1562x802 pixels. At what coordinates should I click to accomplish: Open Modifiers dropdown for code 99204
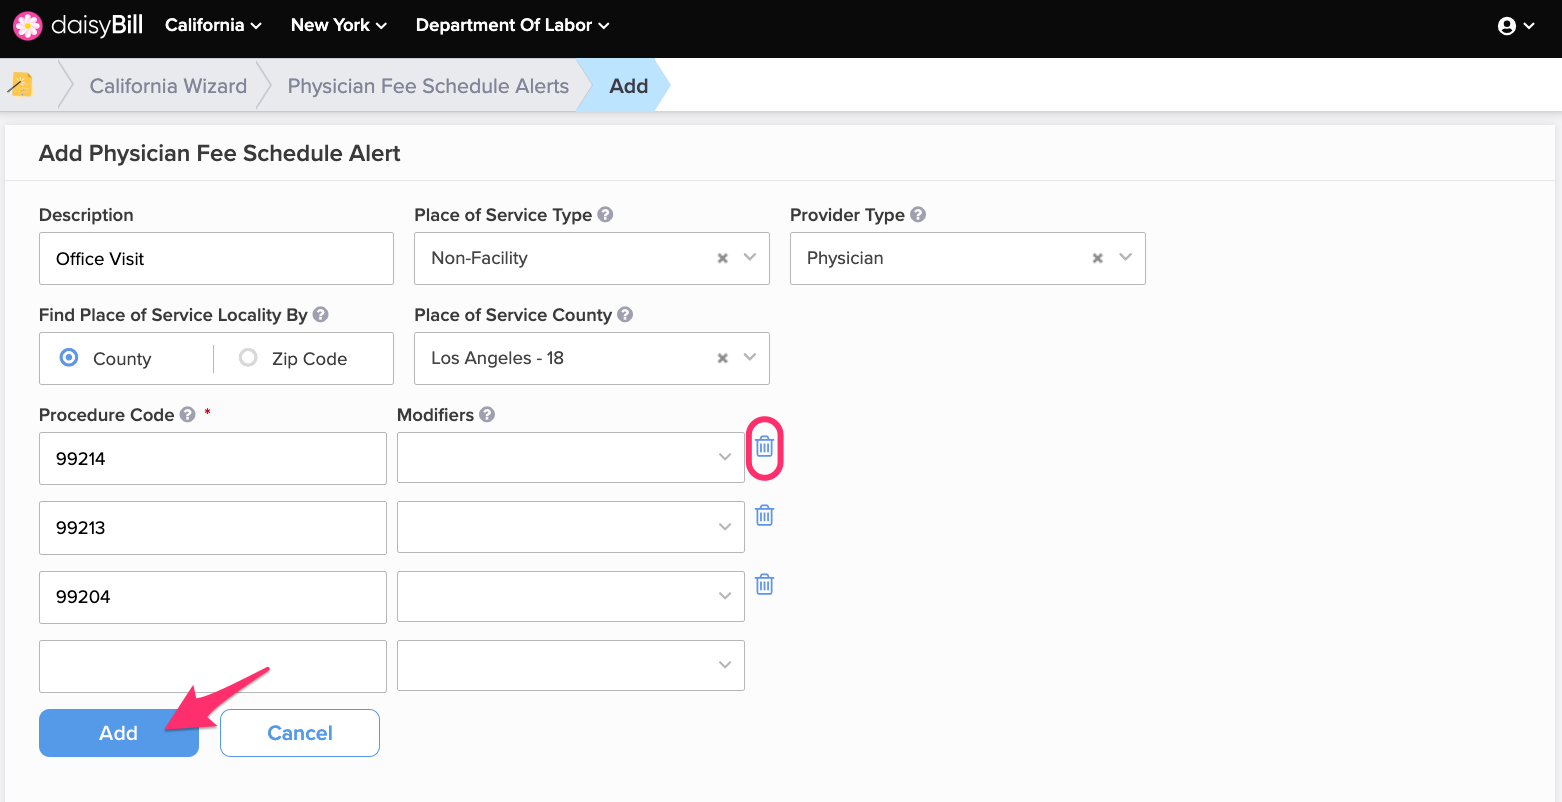point(571,597)
